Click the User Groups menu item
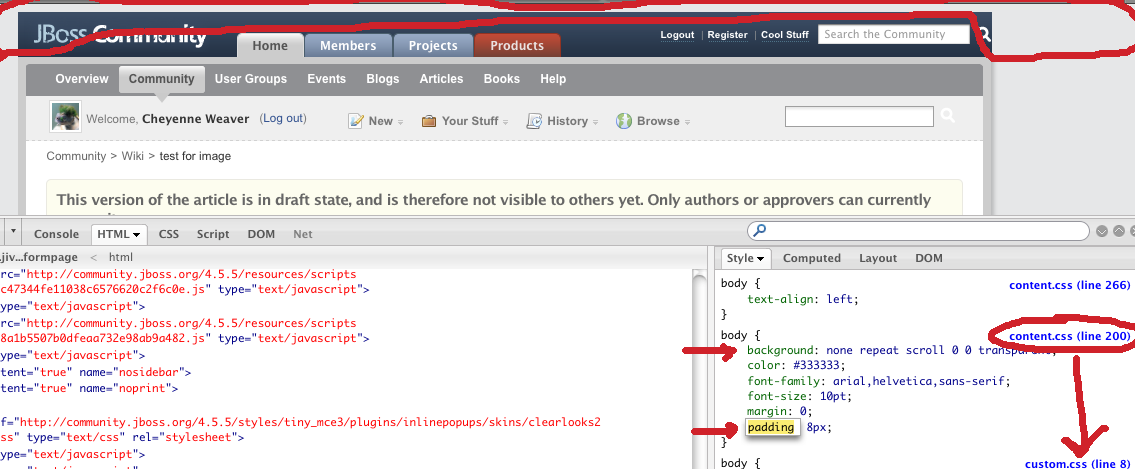1135x469 pixels. coord(250,79)
